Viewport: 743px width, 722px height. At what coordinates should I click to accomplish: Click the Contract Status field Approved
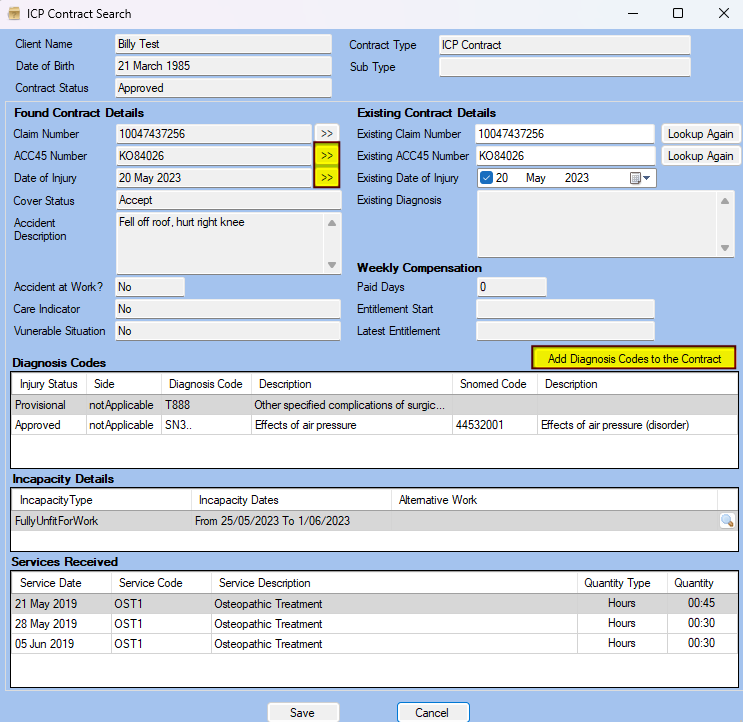coord(223,88)
